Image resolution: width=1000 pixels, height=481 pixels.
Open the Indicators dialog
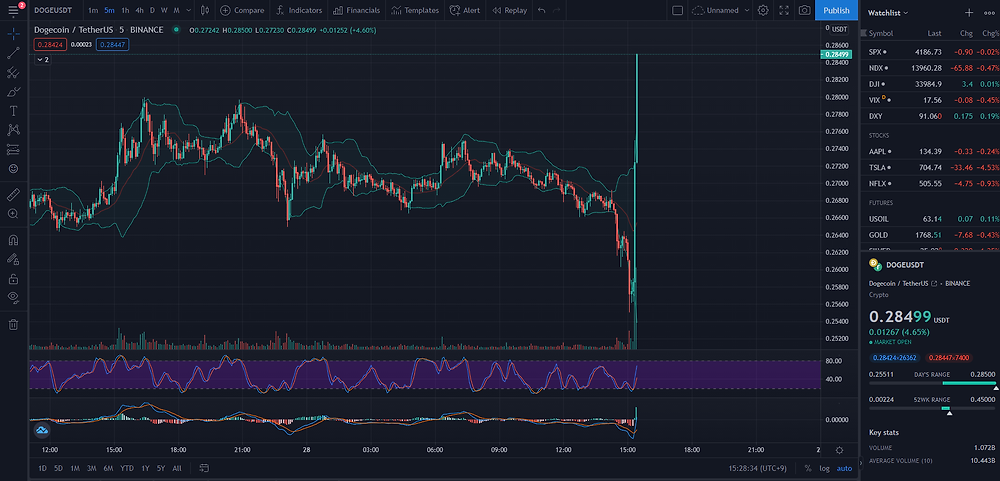299,10
